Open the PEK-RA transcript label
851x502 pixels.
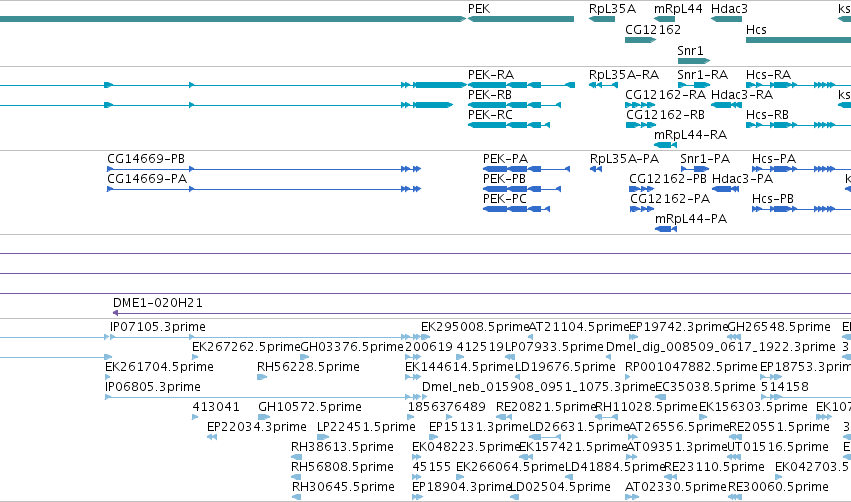pos(491,74)
